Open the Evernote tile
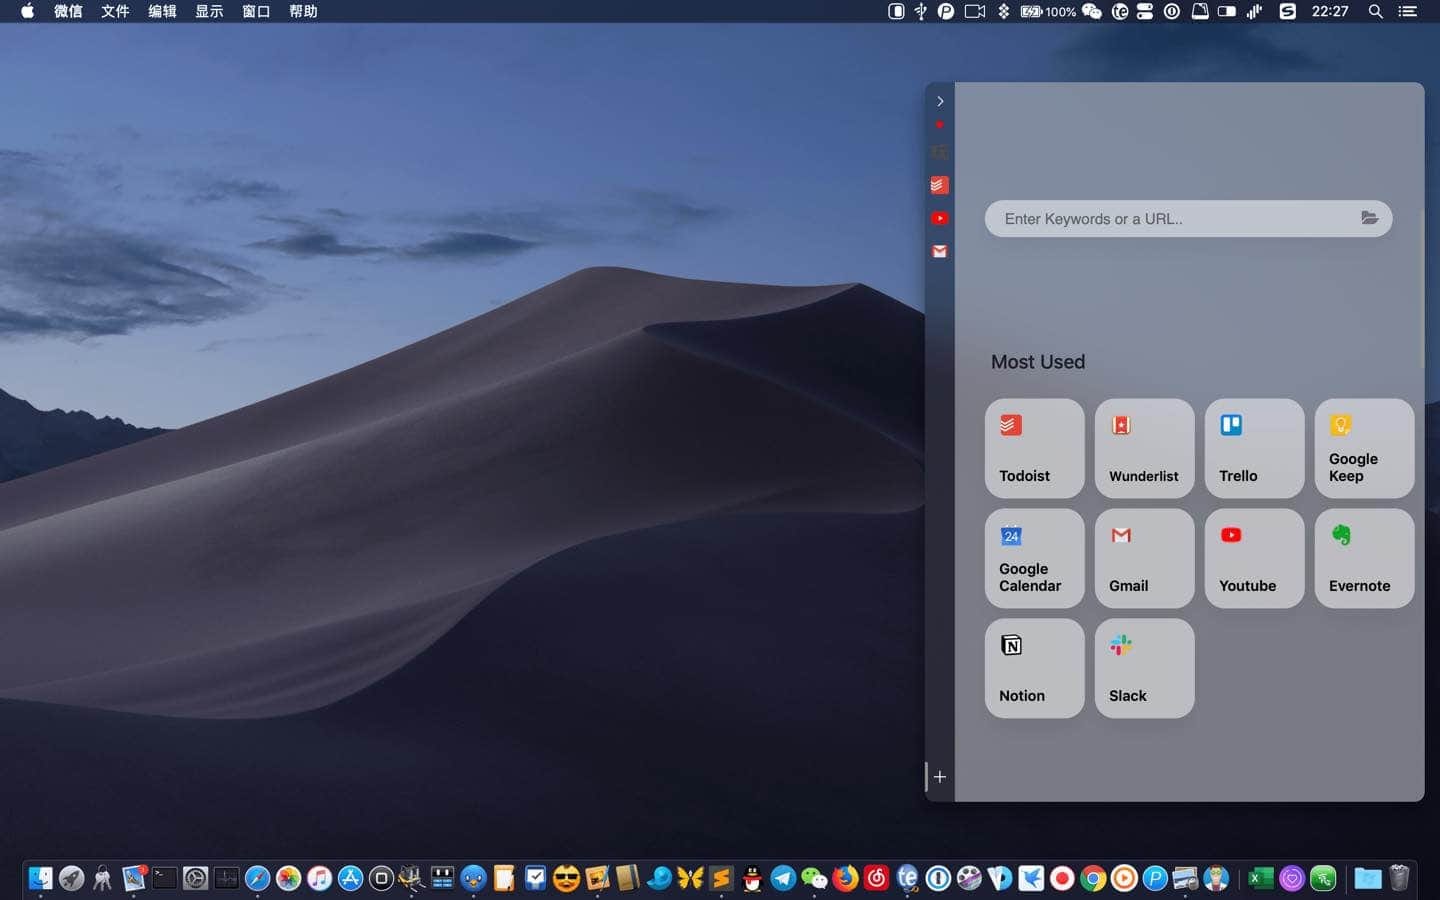This screenshot has height=900, width=1440. [1364, 558]
